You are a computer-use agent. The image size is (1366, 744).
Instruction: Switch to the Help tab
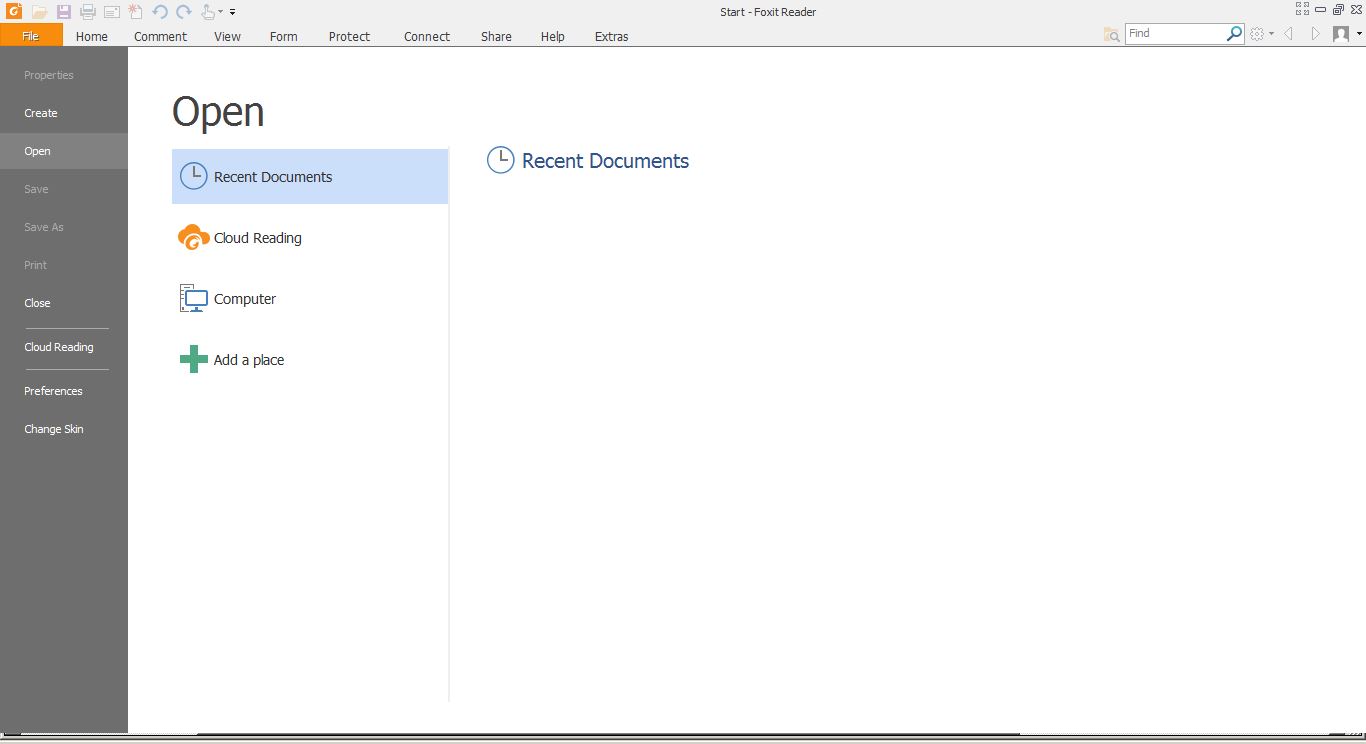pos(553,36)
